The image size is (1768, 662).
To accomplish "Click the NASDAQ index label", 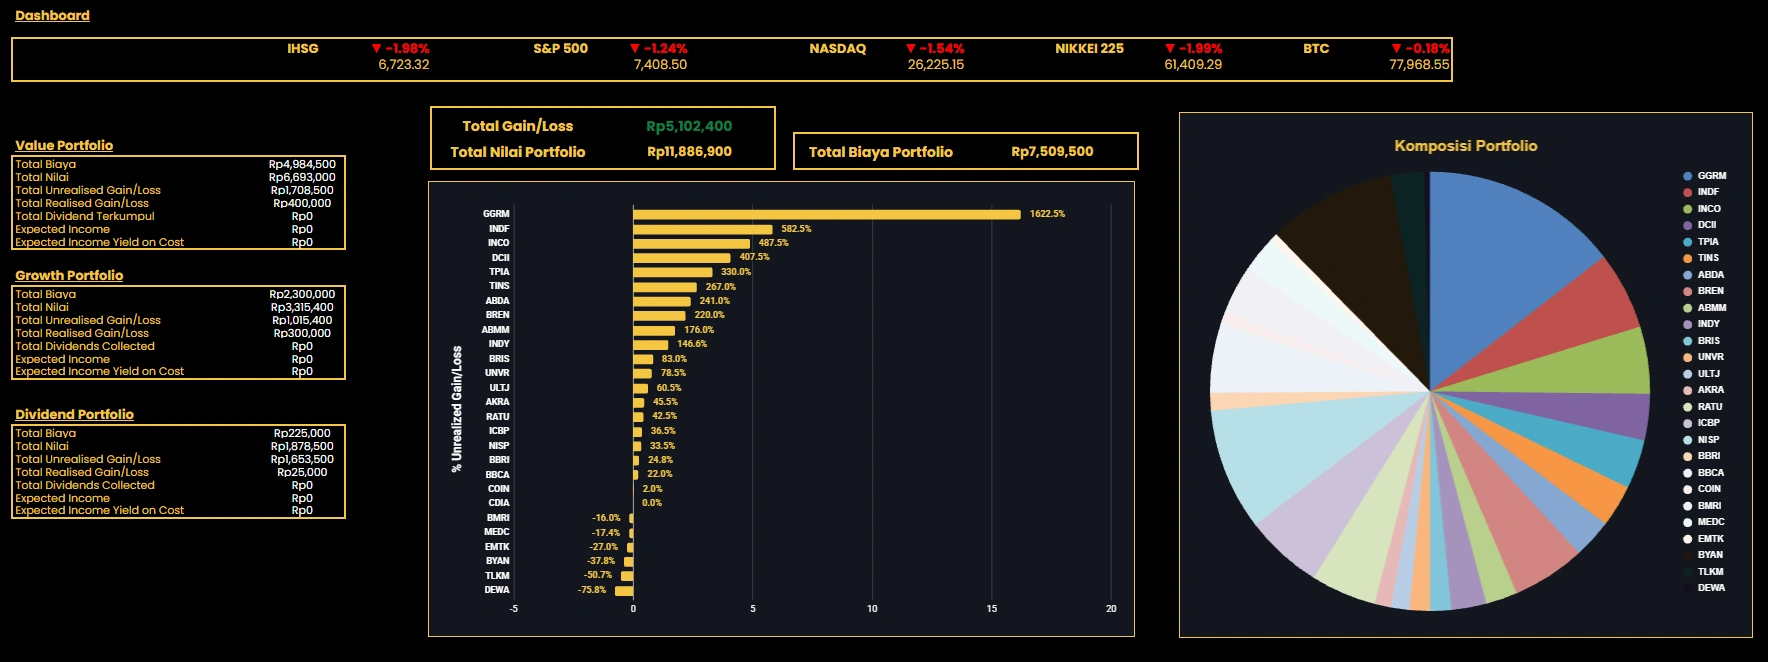I will [837, 48].
